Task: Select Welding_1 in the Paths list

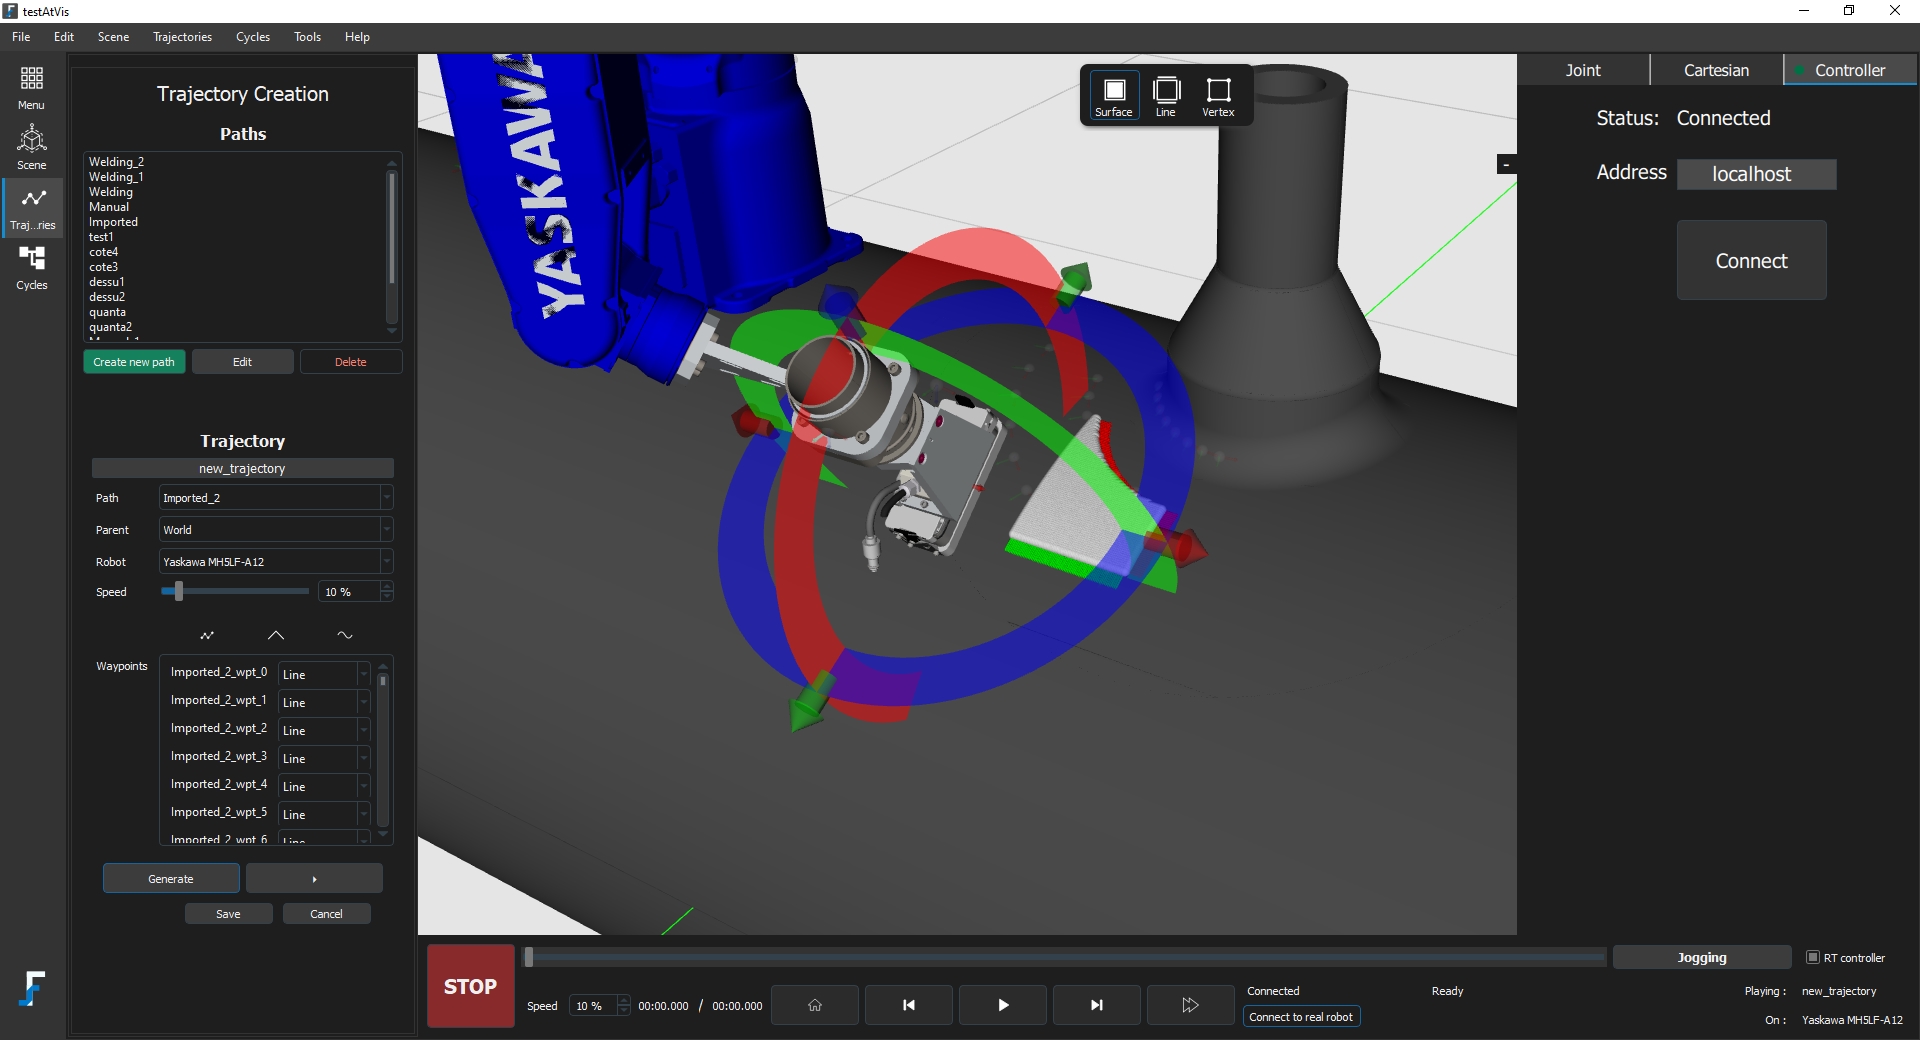Action: click(116, 176)
